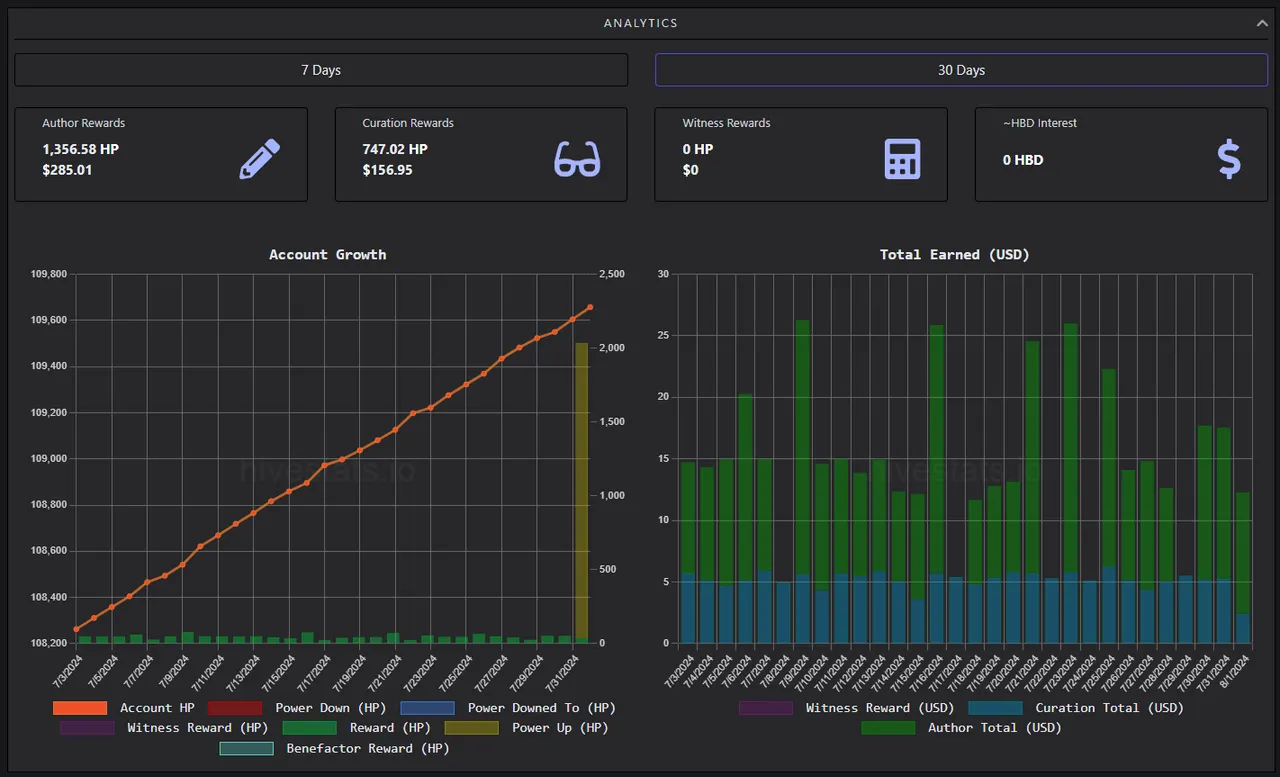Toggle Witness Reward (USD) legend entry
1280x777 pixels.
tap(847, 707)
